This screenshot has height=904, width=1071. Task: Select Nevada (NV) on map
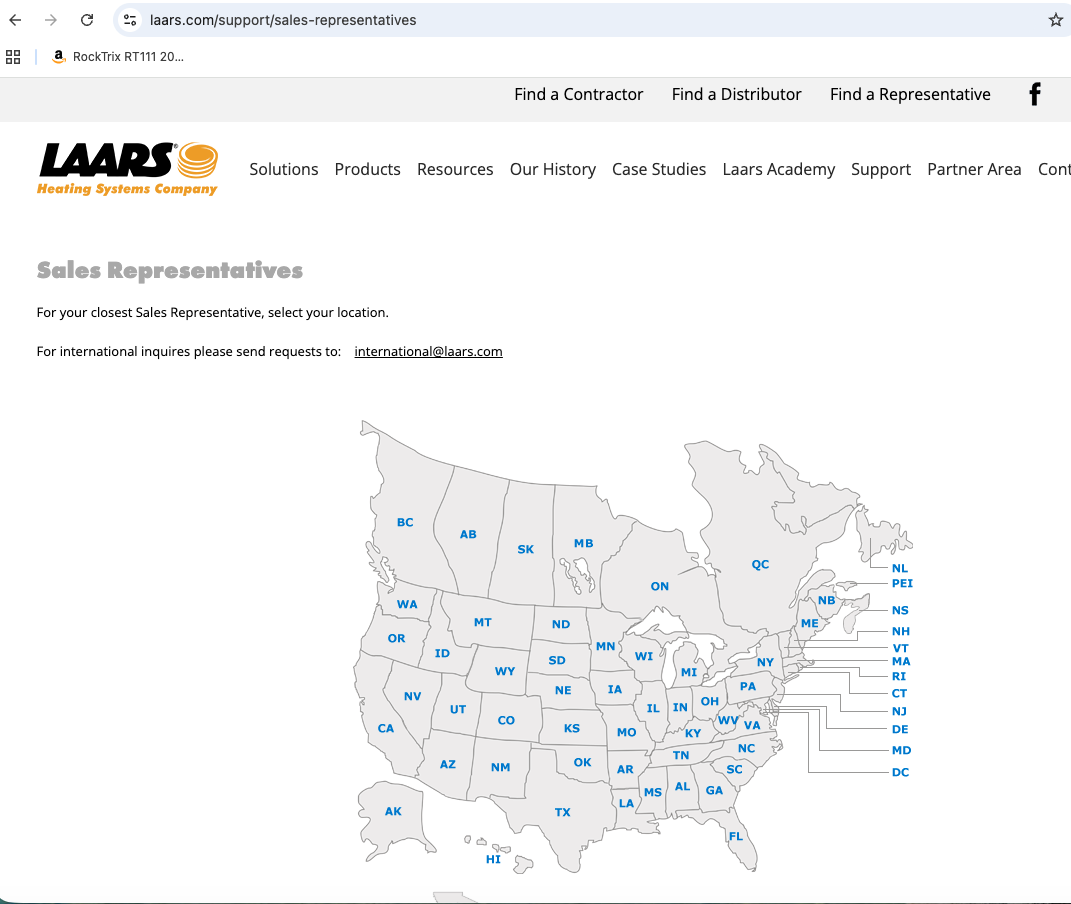(413, 696)
